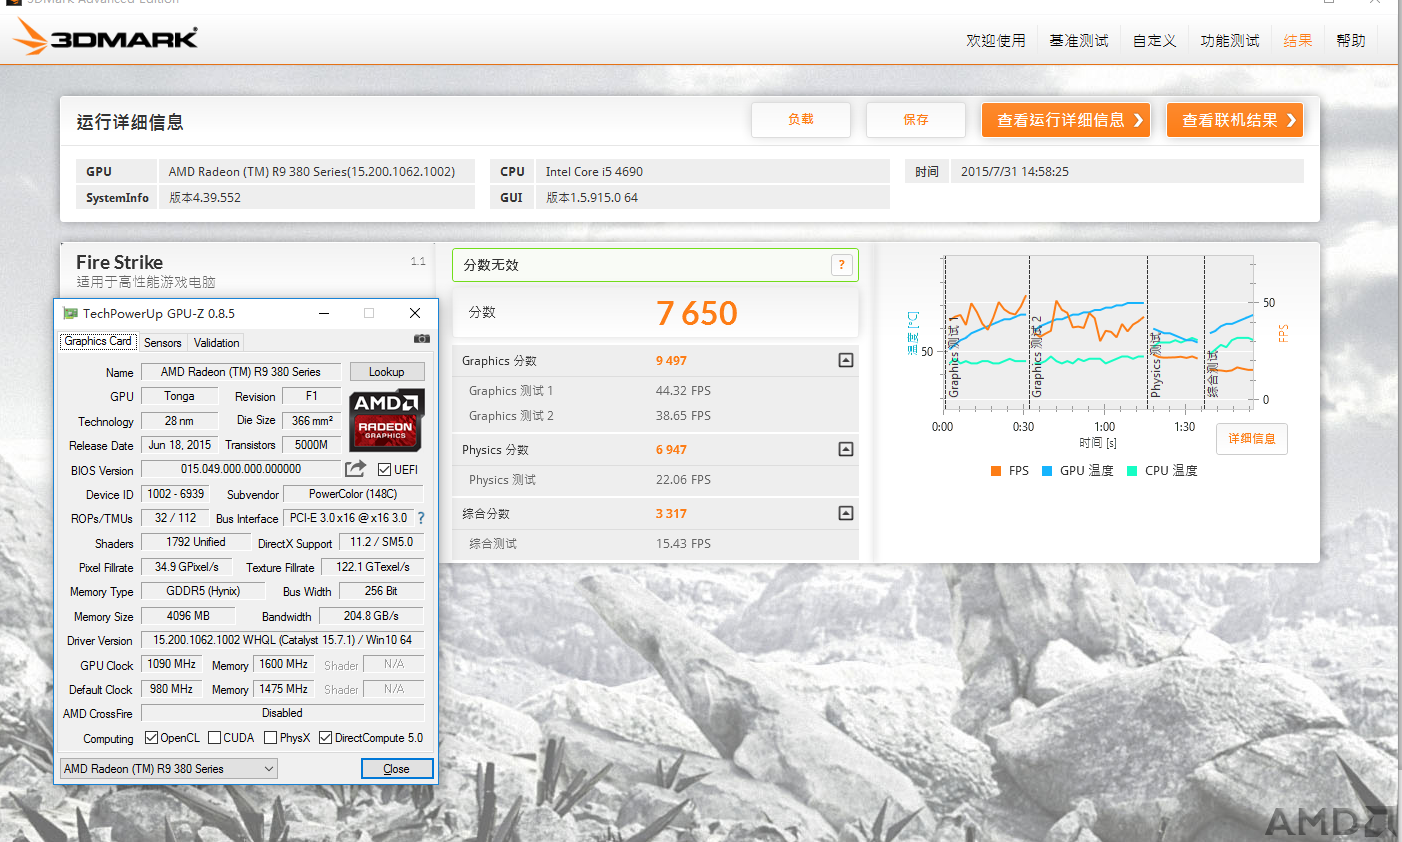This screenshot has height=842, width=1402.
Task: Click the 分数无效 invalid score banner
Action: [655, 265]
